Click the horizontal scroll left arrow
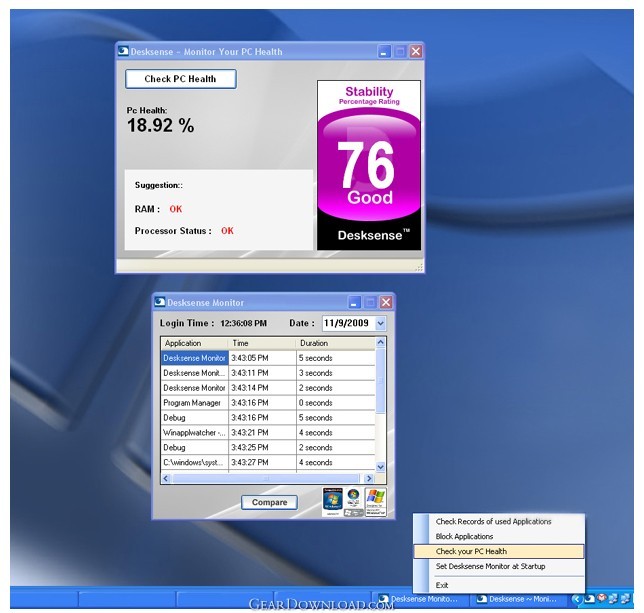 (166, 478)
